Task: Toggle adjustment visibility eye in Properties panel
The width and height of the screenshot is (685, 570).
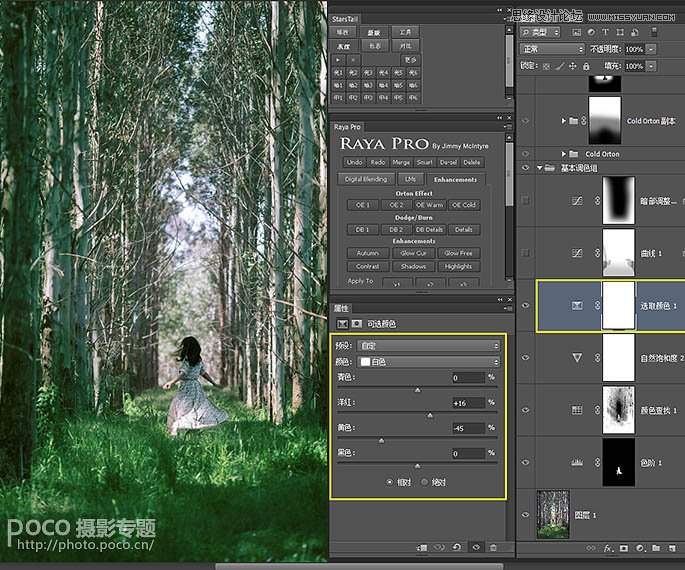Action: [476, 547]
